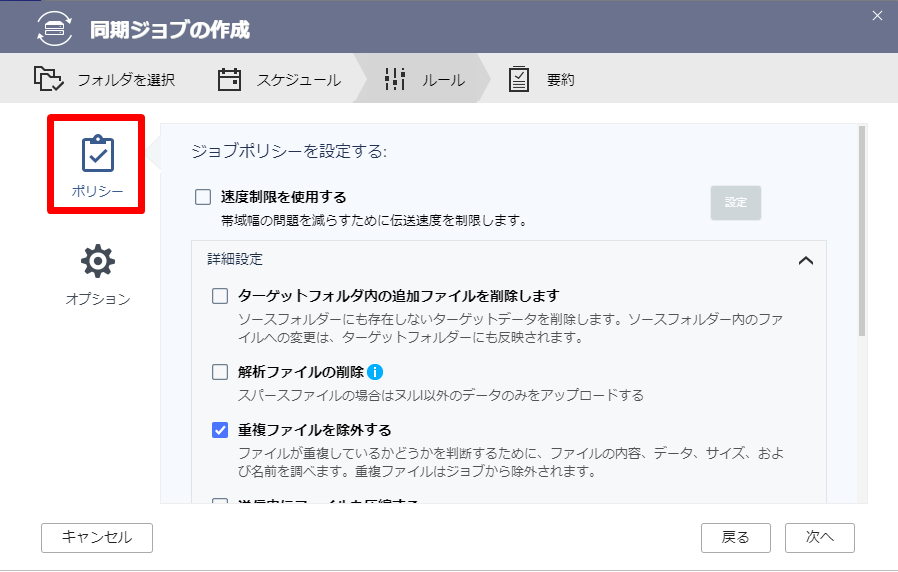
Task: Click the 設定 button for speed limit
Action: (x=736, y=203)
